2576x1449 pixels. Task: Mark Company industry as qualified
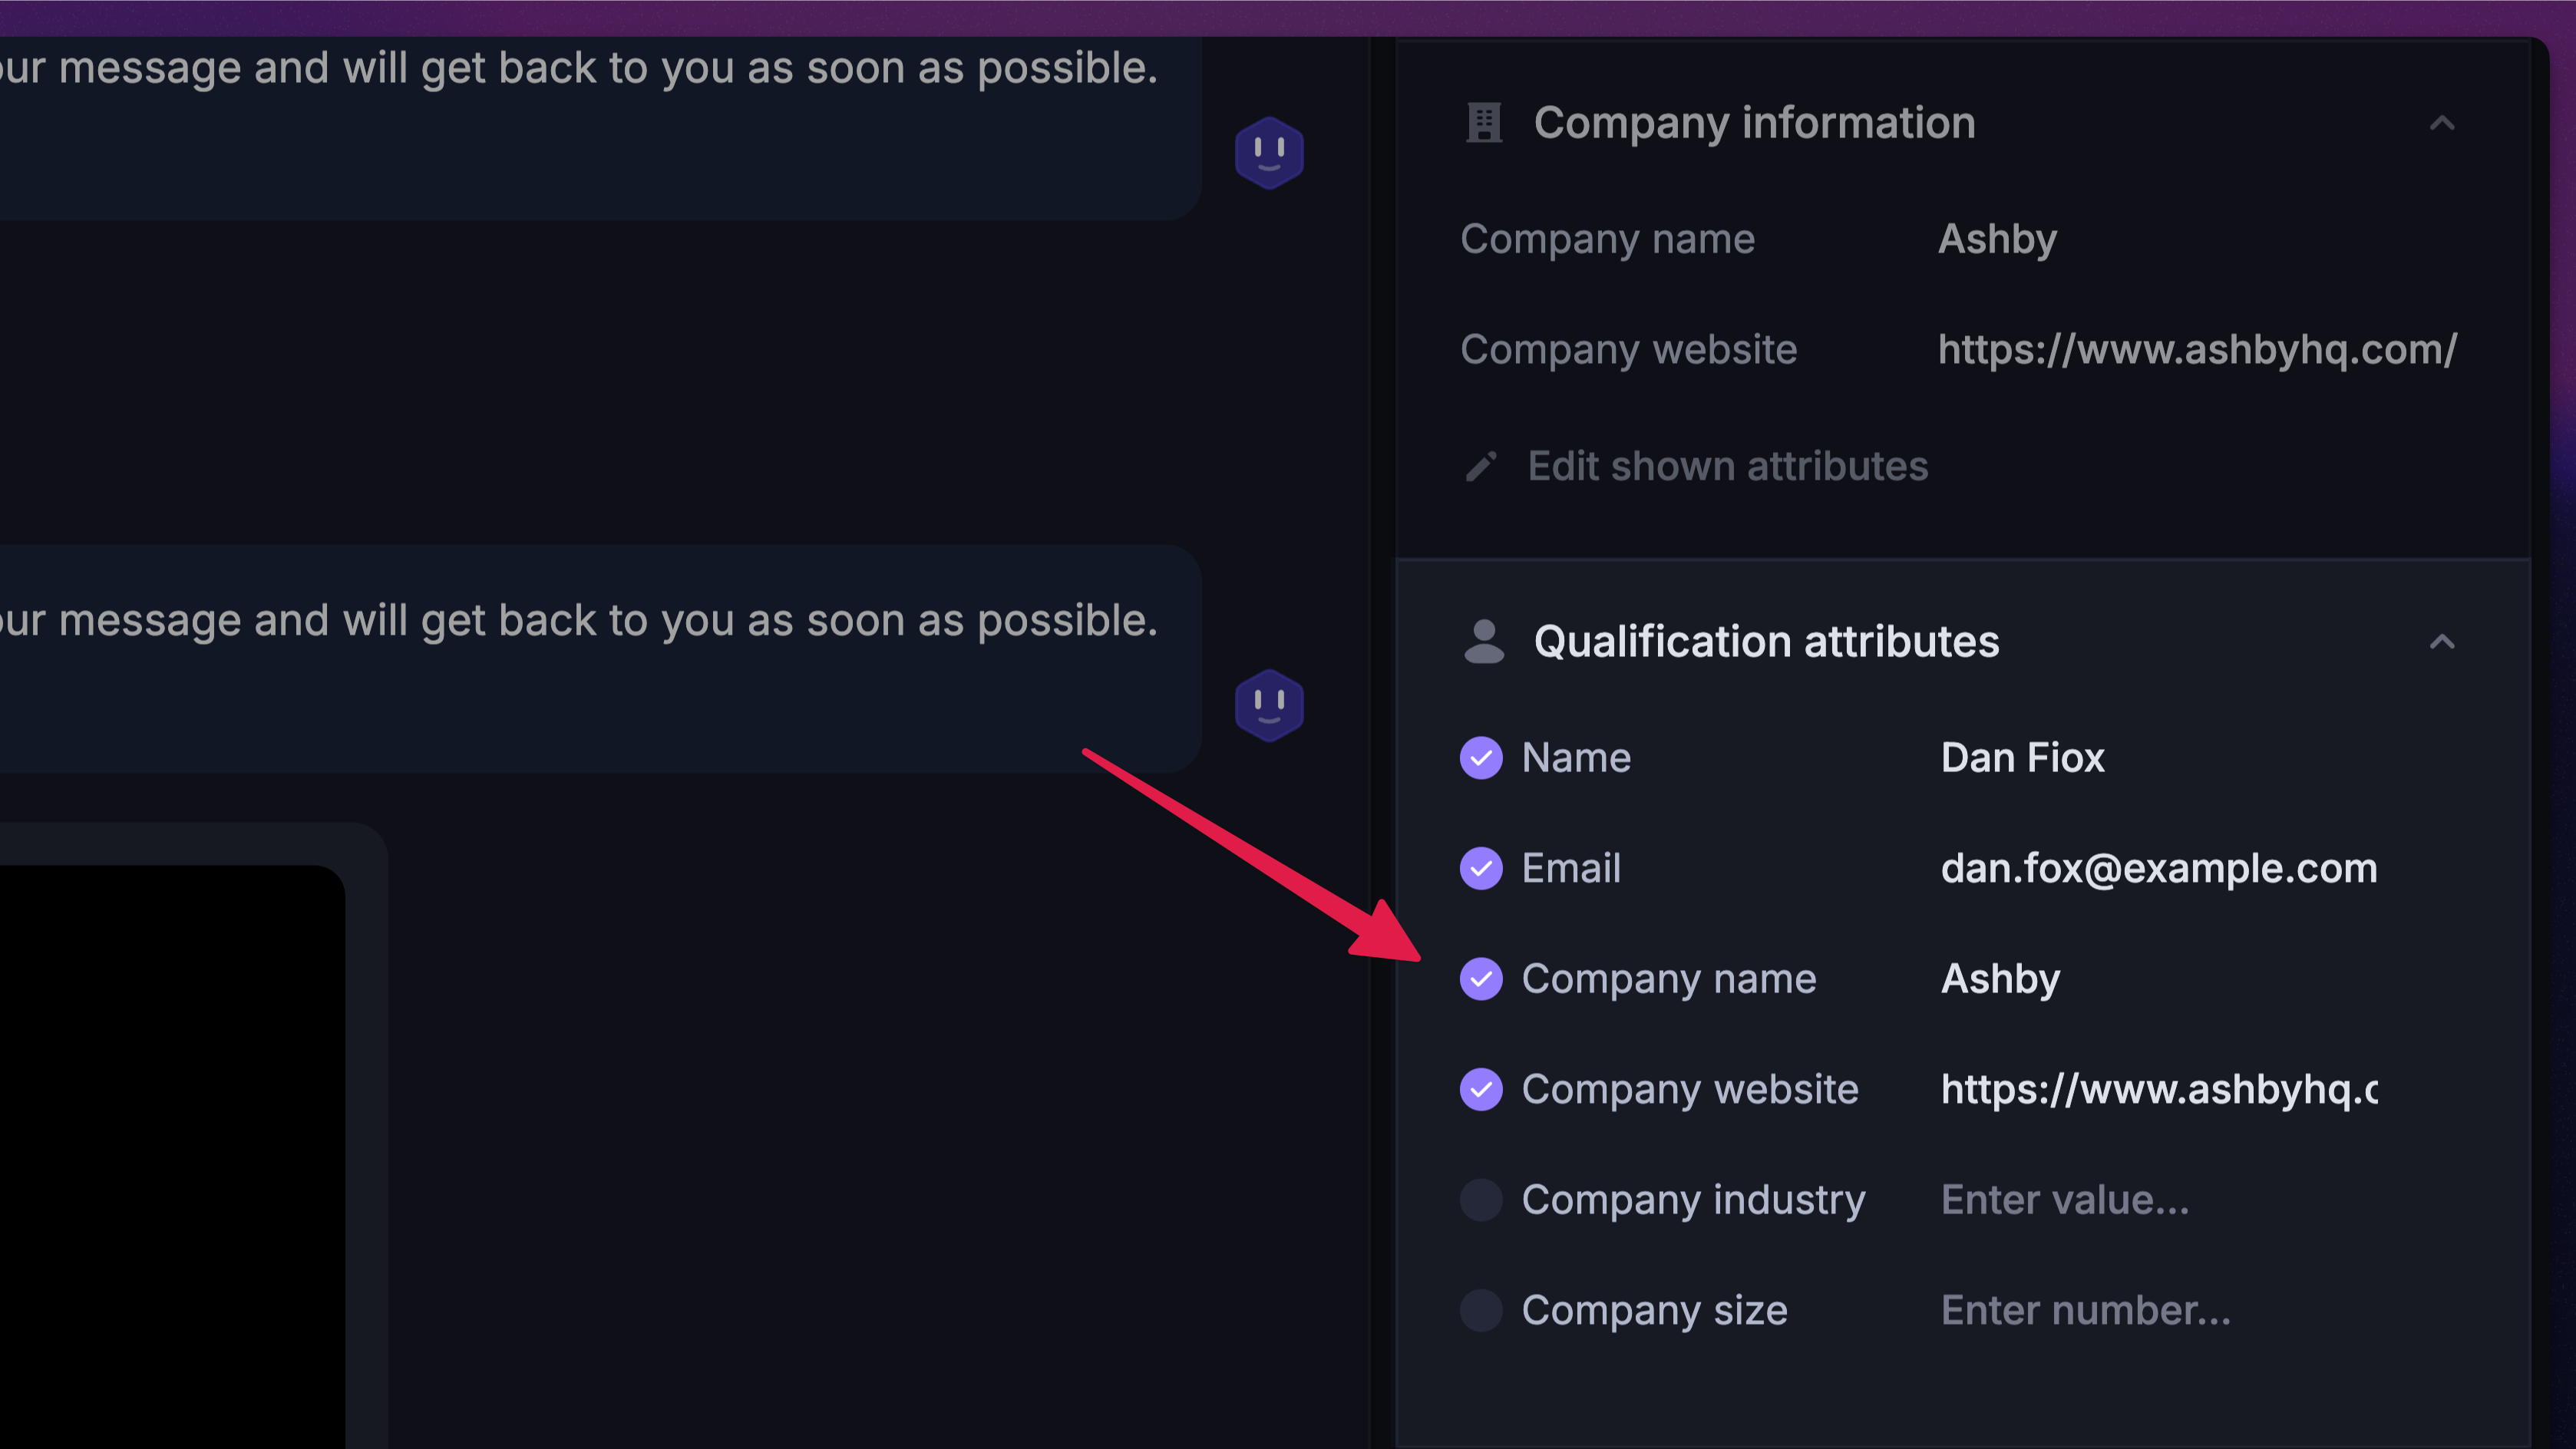(1481, 1200)
